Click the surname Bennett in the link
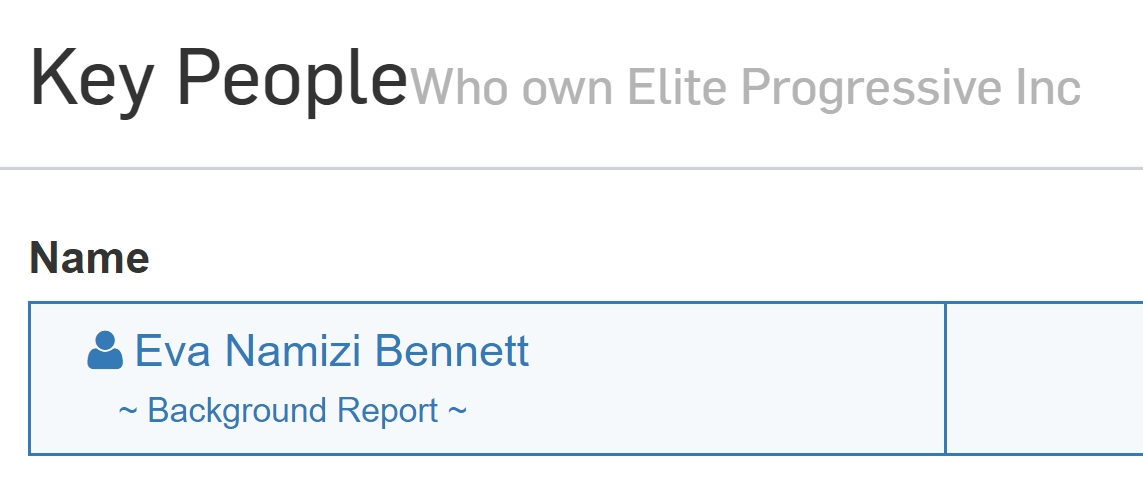This screenshot has height=500, width=1143. click(452, 351)
